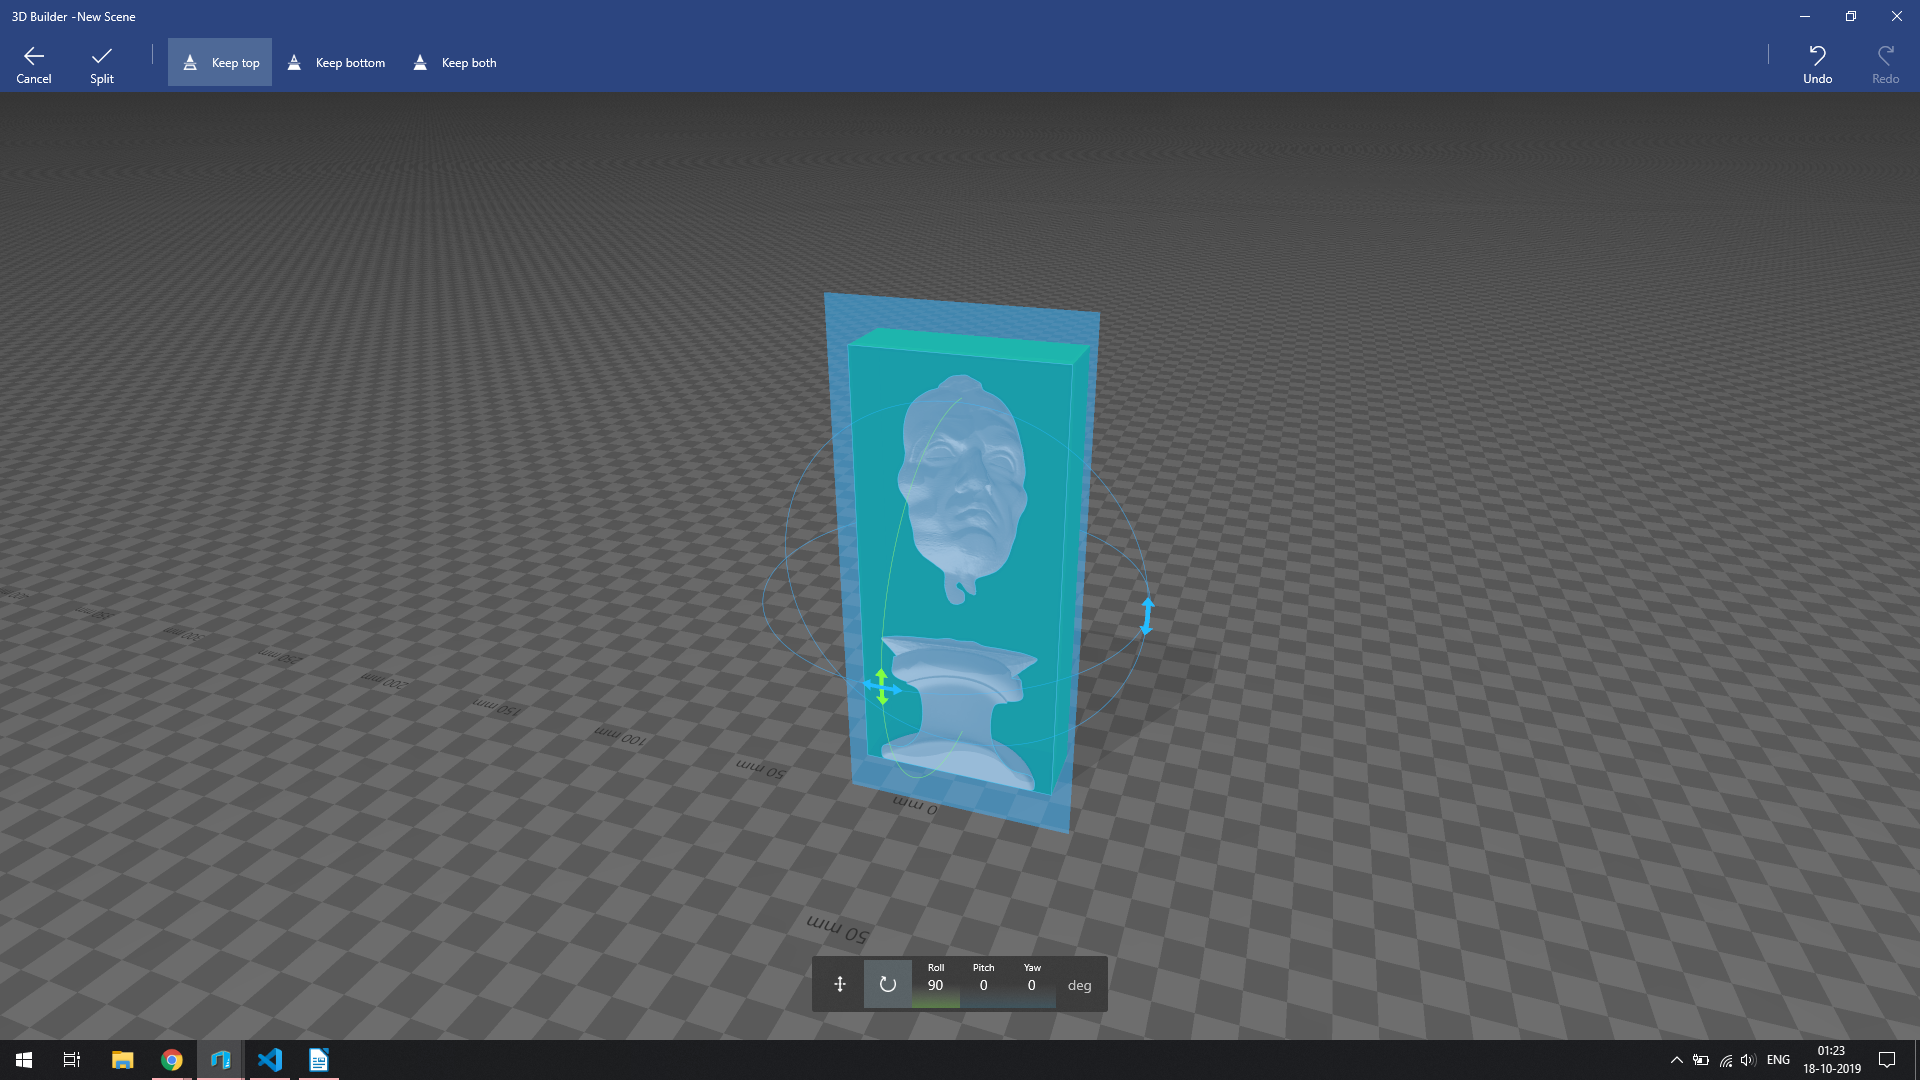Open Task View in the taskbar
1920x1080 pixels.
tap(72, 1060)
